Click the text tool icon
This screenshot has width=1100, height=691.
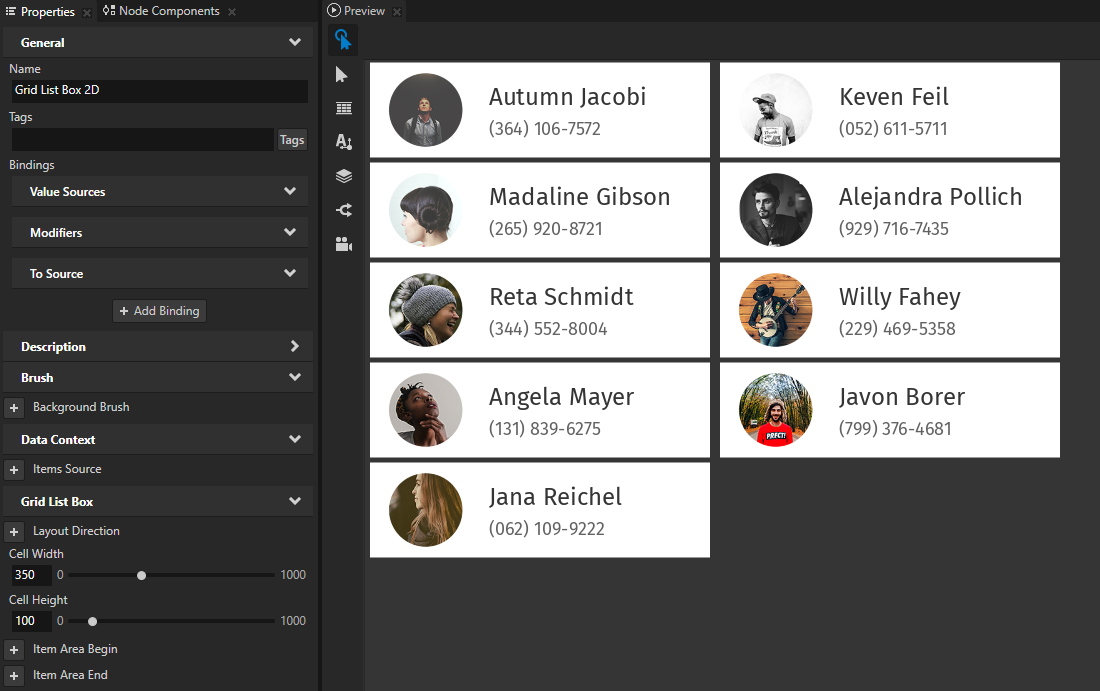pos(344,142)
